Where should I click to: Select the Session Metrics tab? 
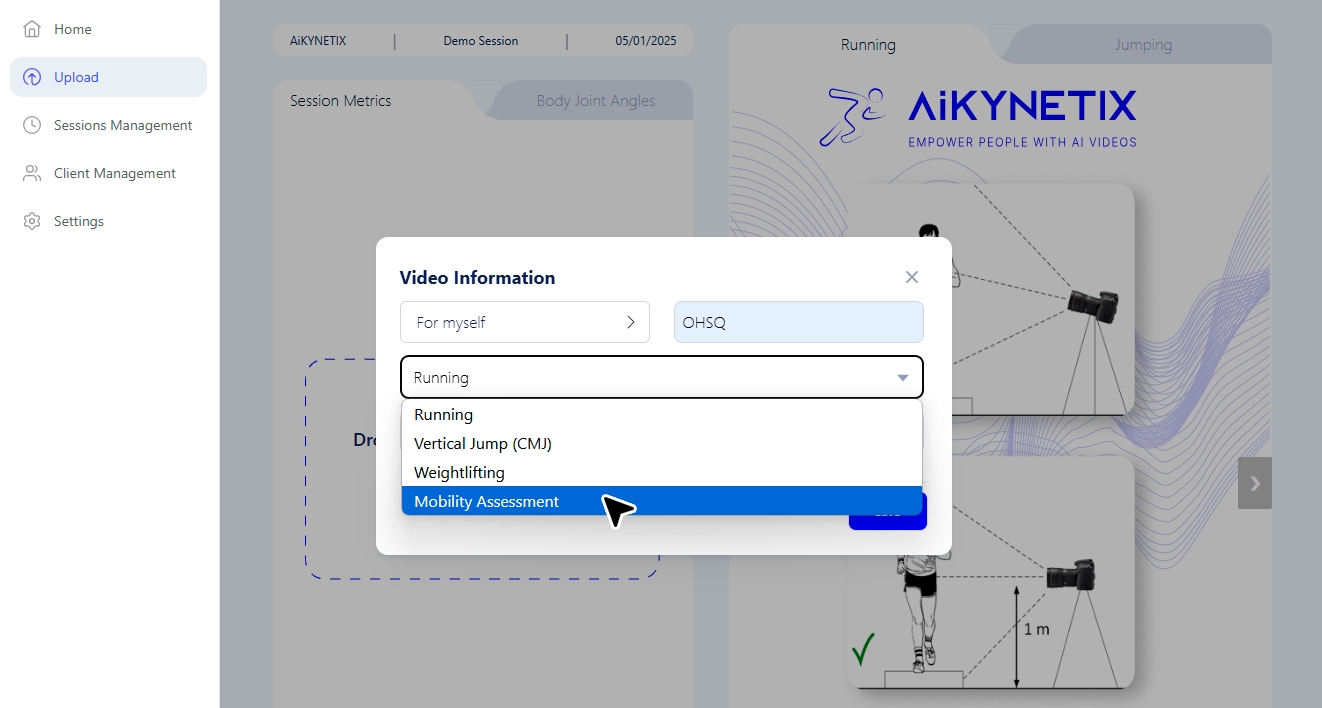tap(341, 101)
